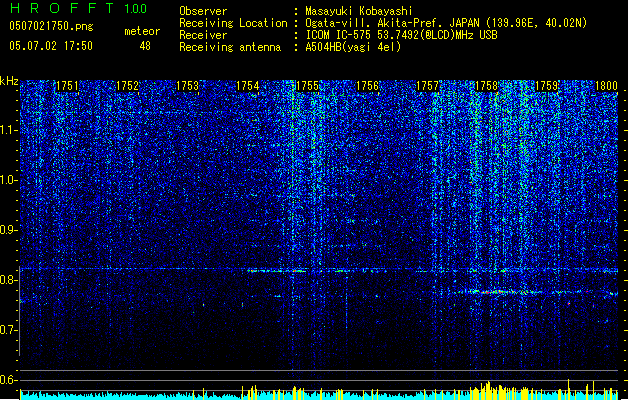629x400 pixels.
Task: Click the meteor count value 48
Action: 145,46
